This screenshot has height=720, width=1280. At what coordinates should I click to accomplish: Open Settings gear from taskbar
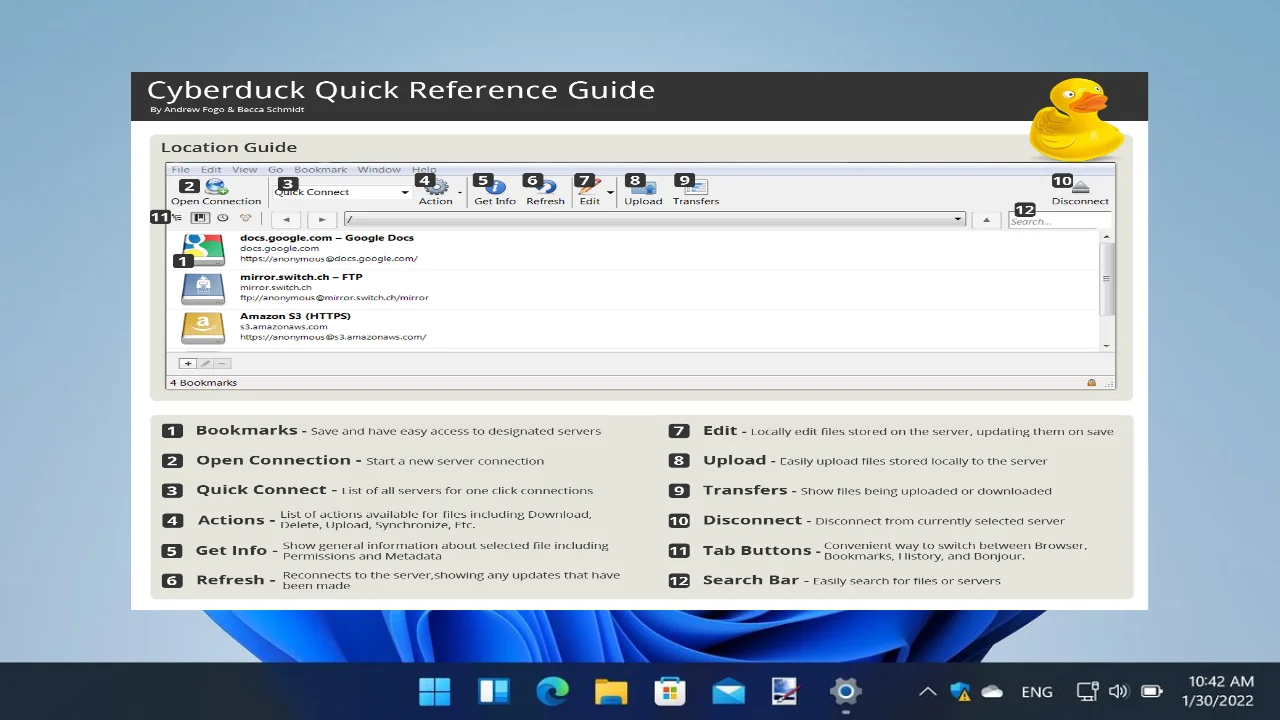point(845,691)
